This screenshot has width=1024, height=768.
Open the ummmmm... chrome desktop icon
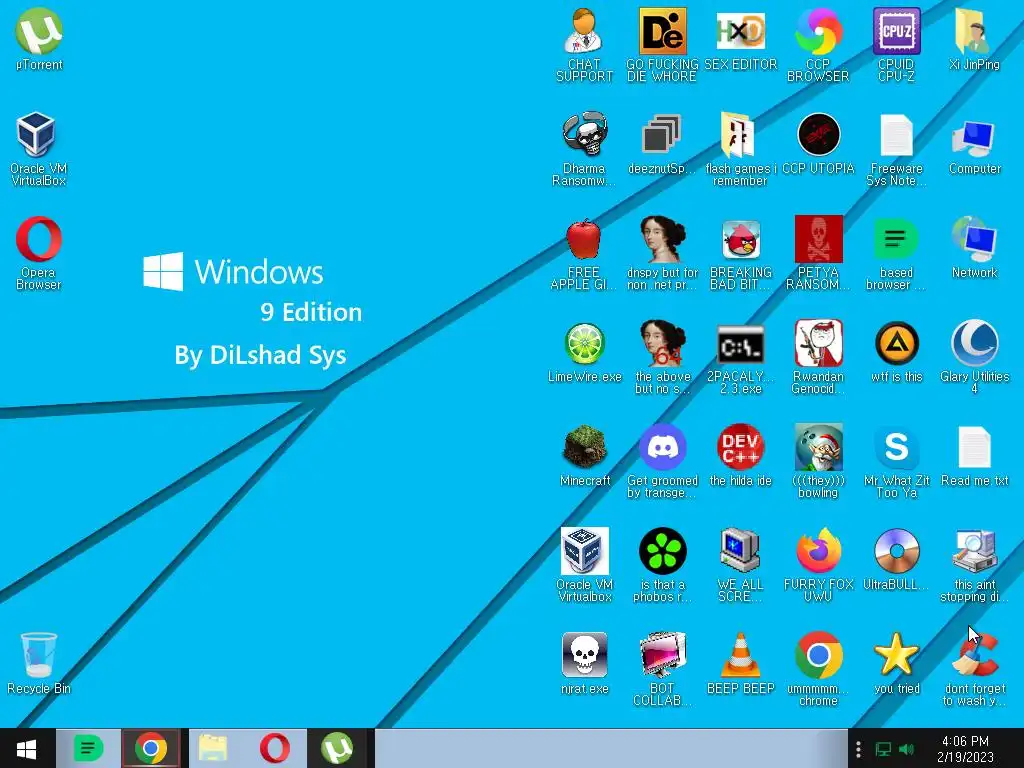pos(818,655)
